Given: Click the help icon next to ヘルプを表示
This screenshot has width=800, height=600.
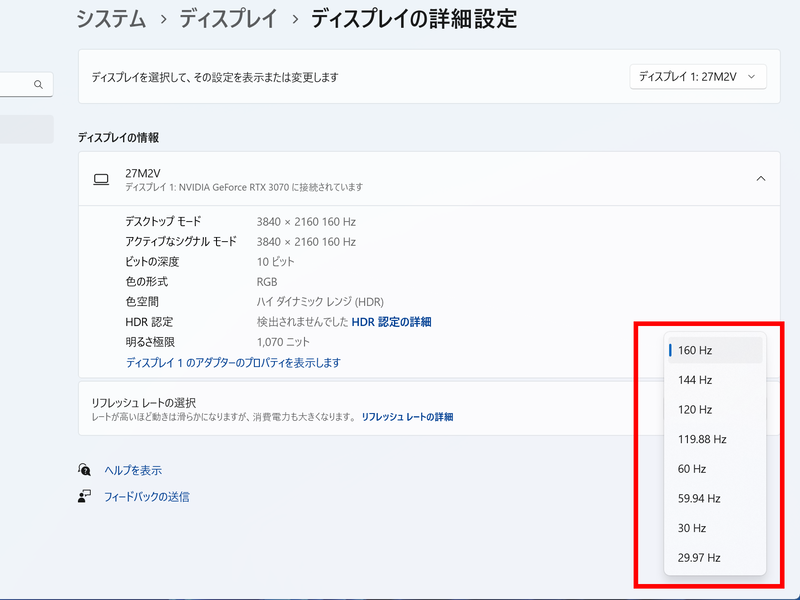Looking at the screenshot, I should [x=85, y=469].
